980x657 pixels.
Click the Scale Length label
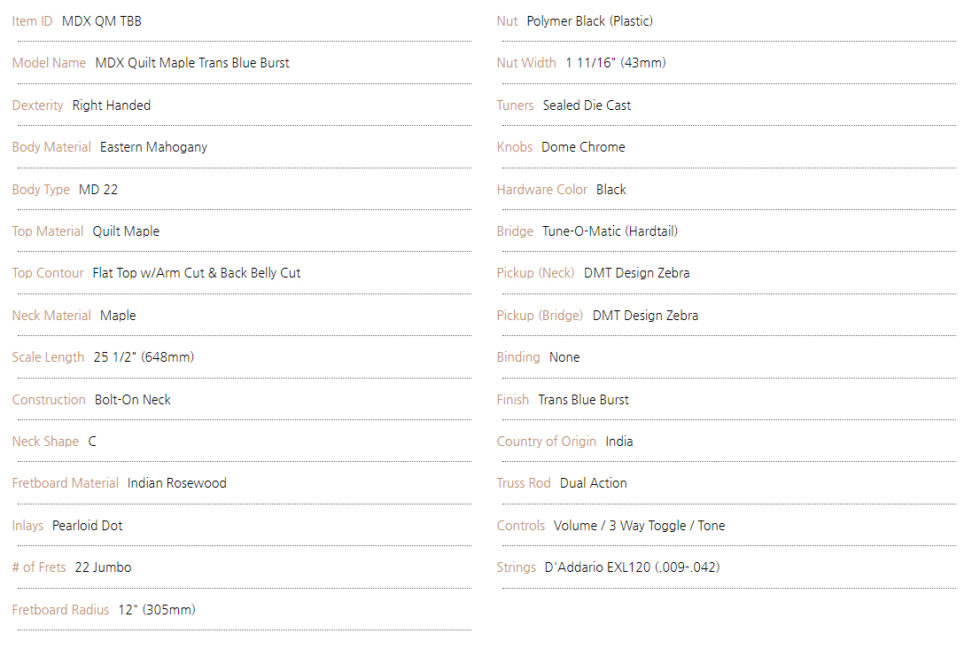pos(48,357)
